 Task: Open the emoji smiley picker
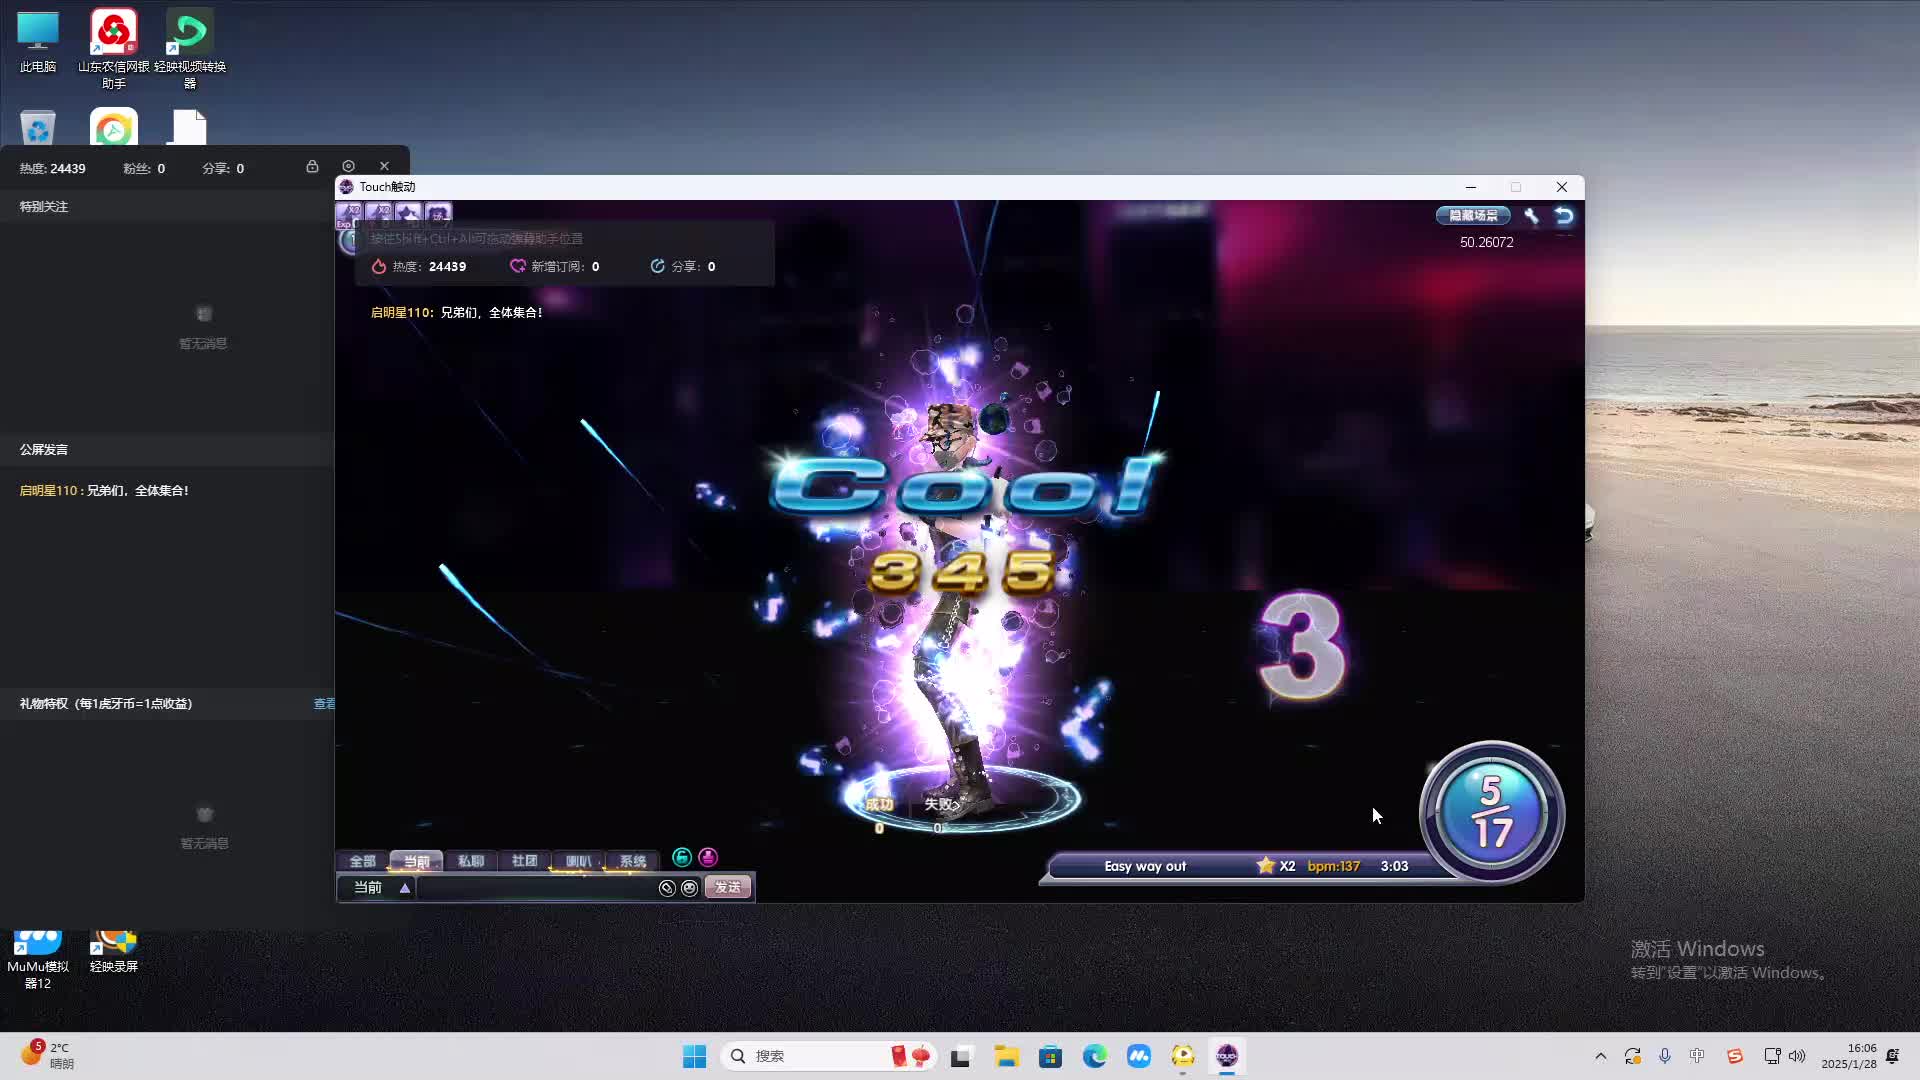[689, 888]
